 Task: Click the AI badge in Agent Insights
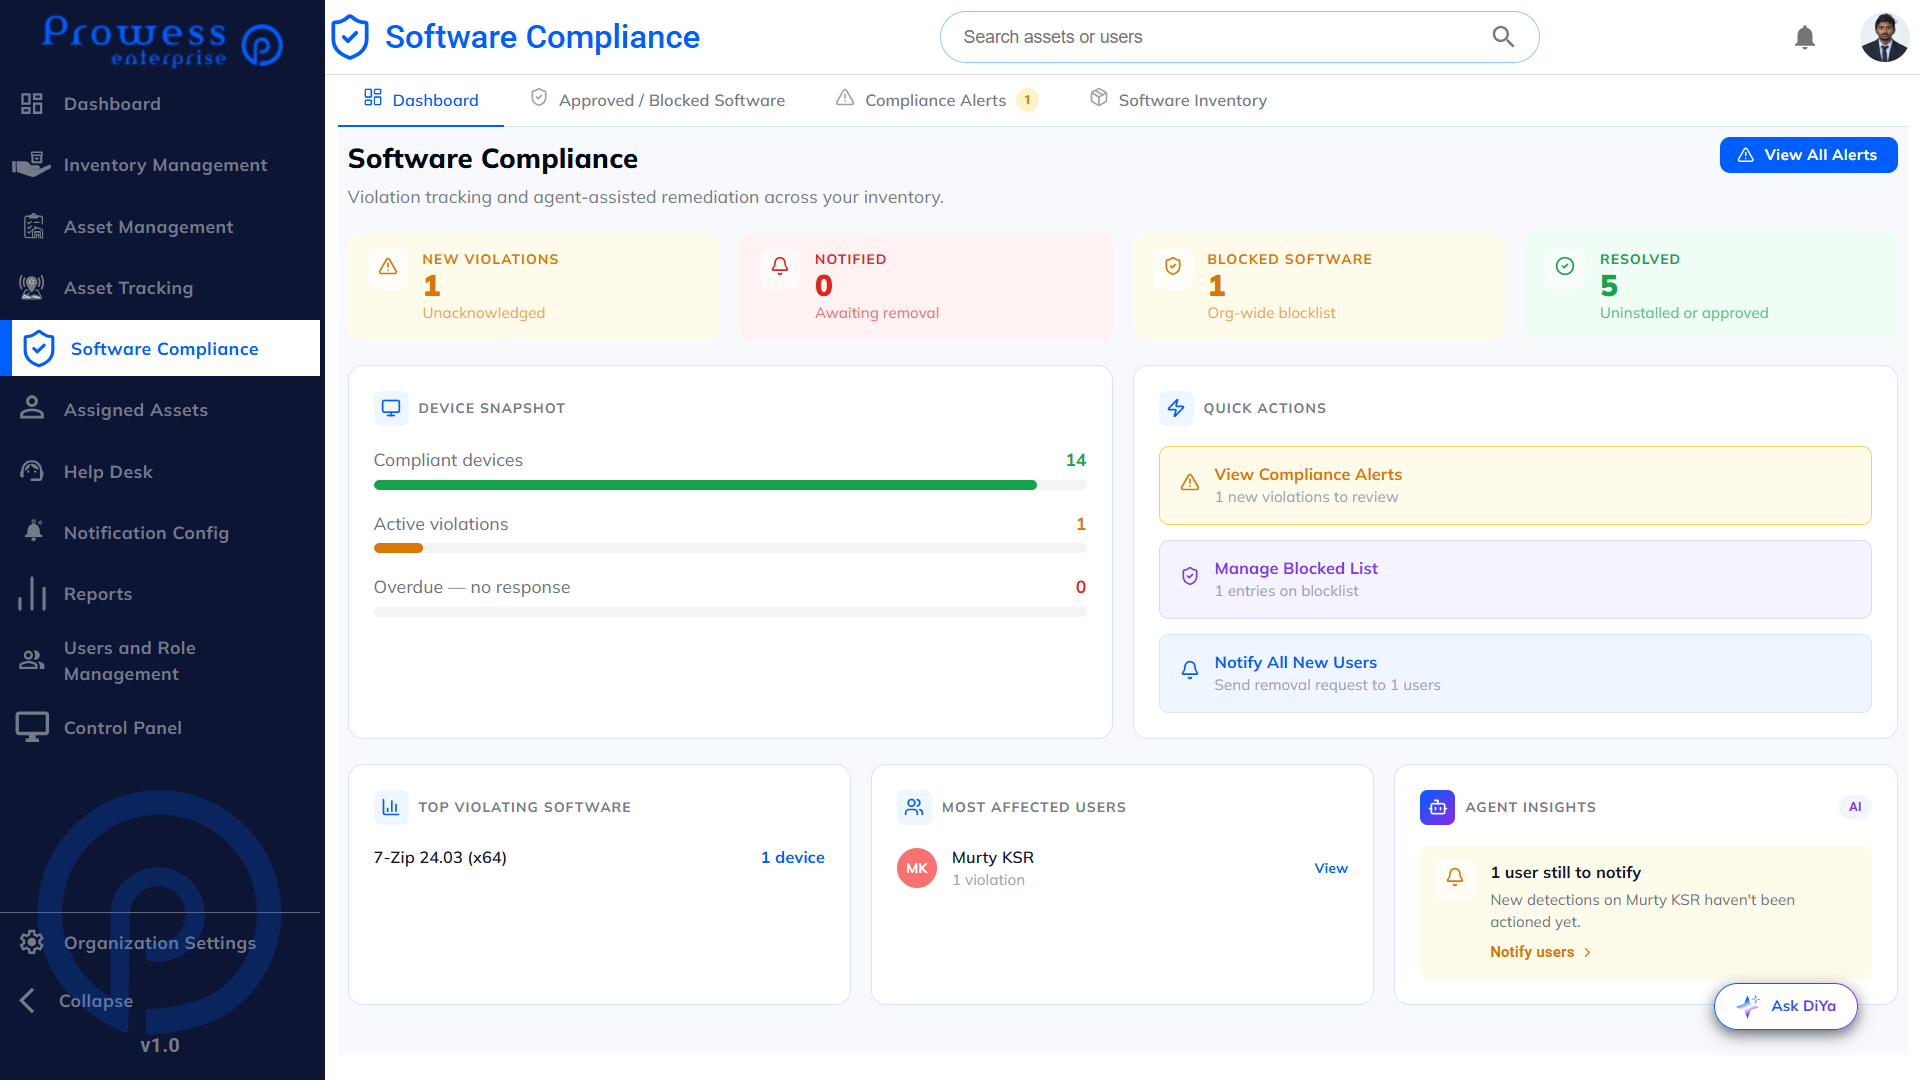(x=1854, y=807)
